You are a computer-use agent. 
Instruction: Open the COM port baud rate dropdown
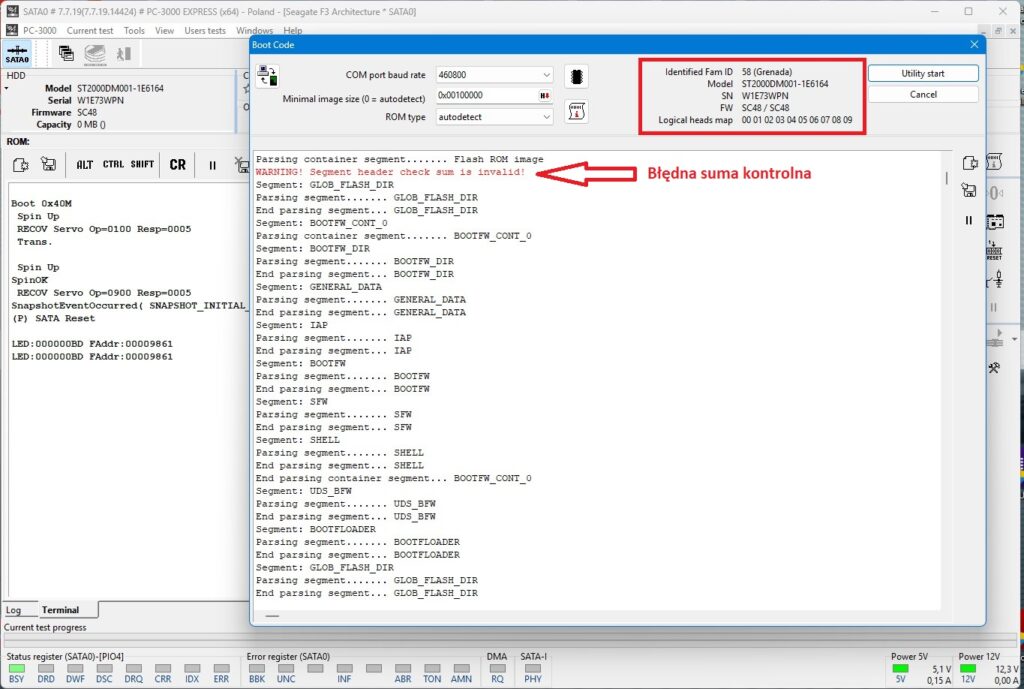494,75
